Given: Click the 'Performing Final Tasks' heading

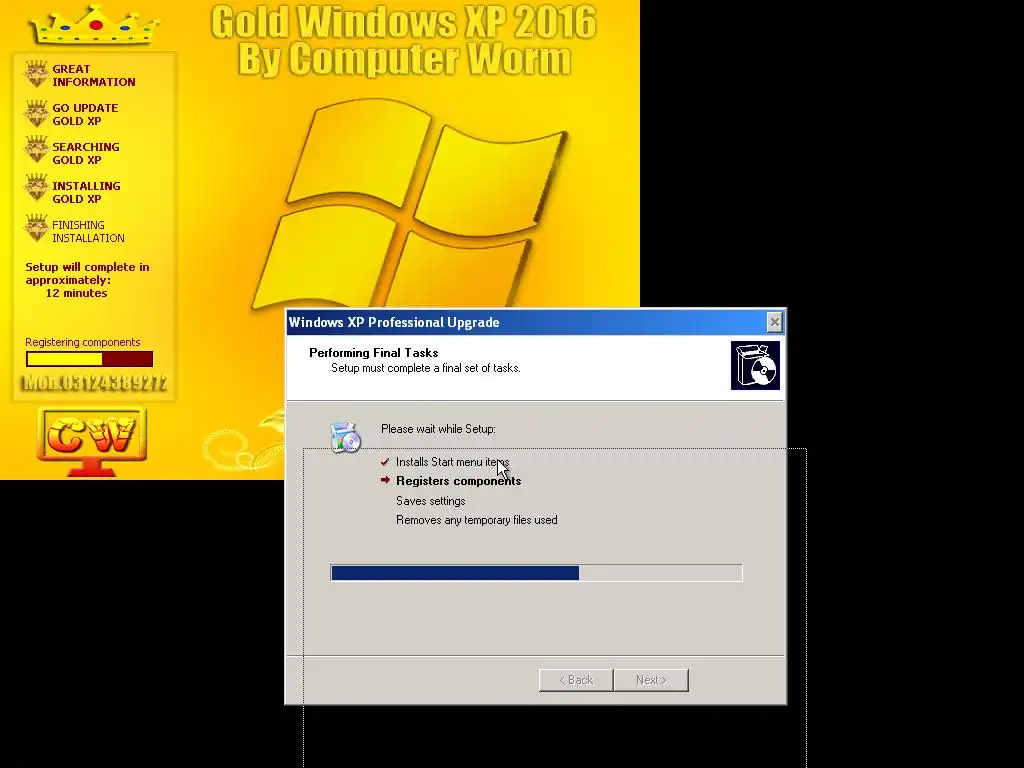Looking at the screenshot, I should point(374,353).
